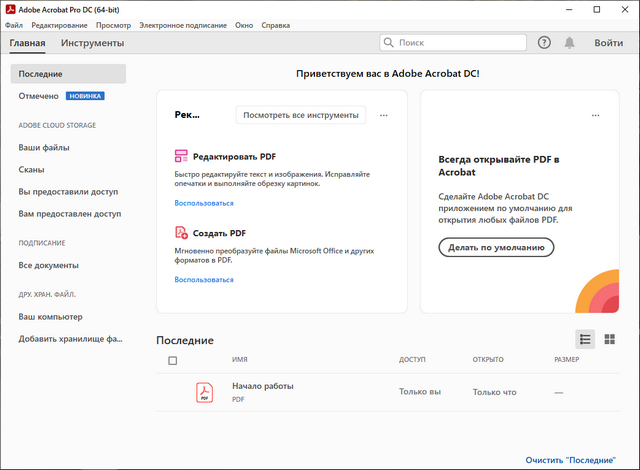
Task: Switch to grid thumbnail view
Action: (x=609, y=340)
